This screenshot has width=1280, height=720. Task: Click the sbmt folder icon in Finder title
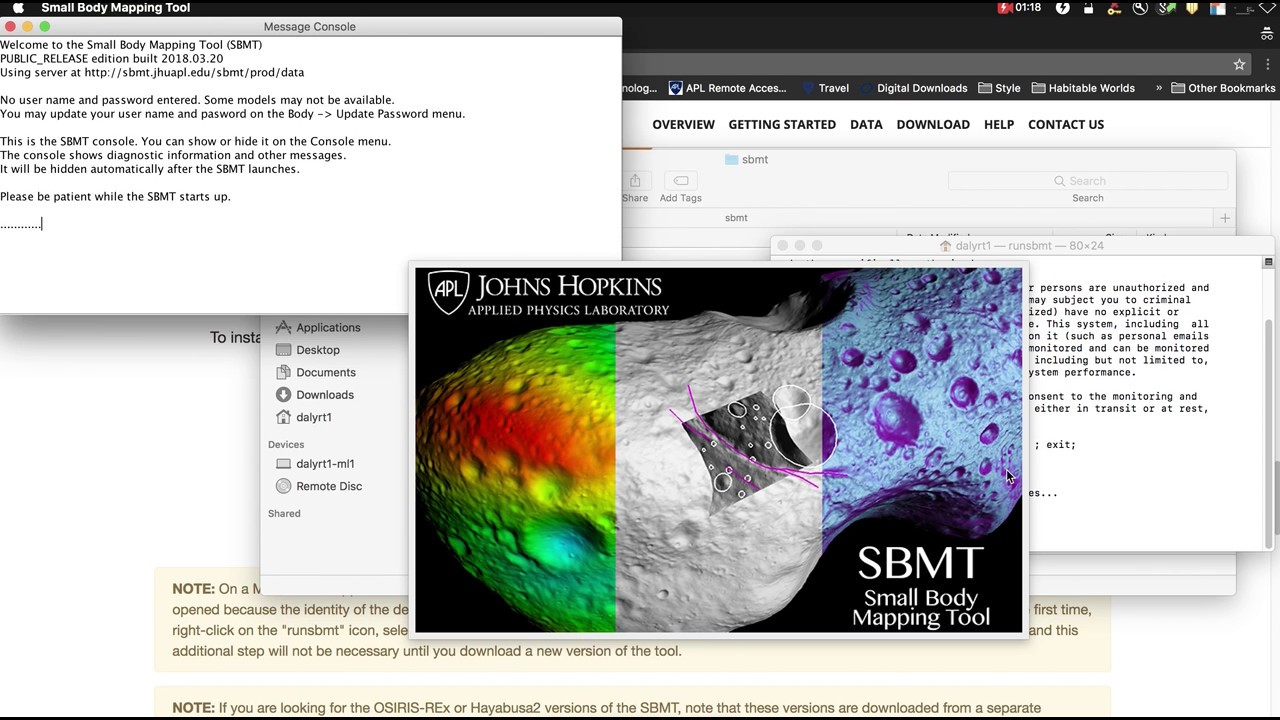point(731,160)
